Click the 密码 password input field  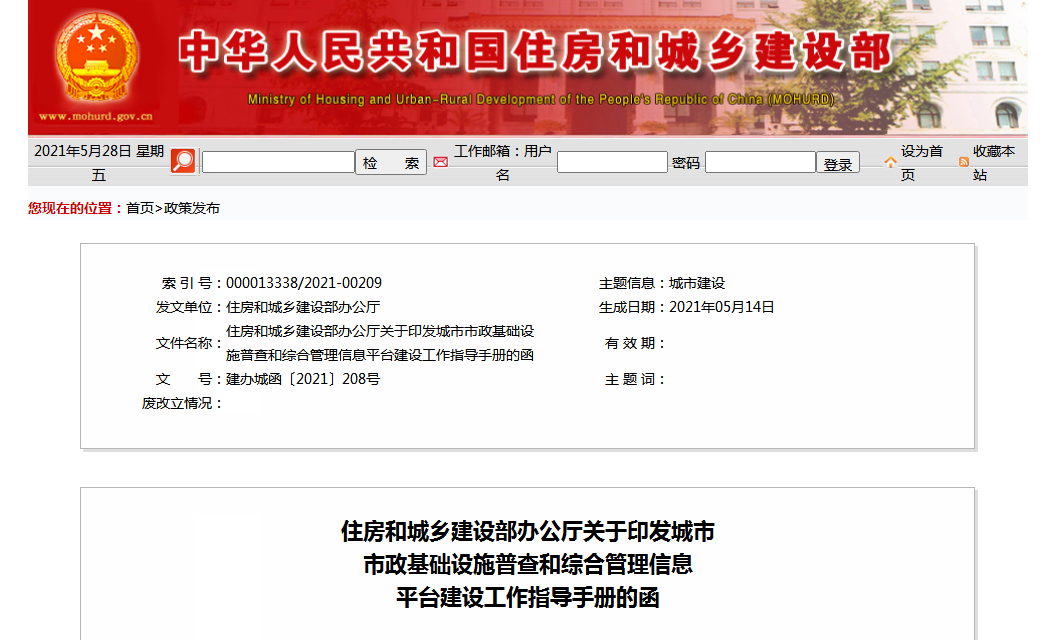tap(760, 160)
